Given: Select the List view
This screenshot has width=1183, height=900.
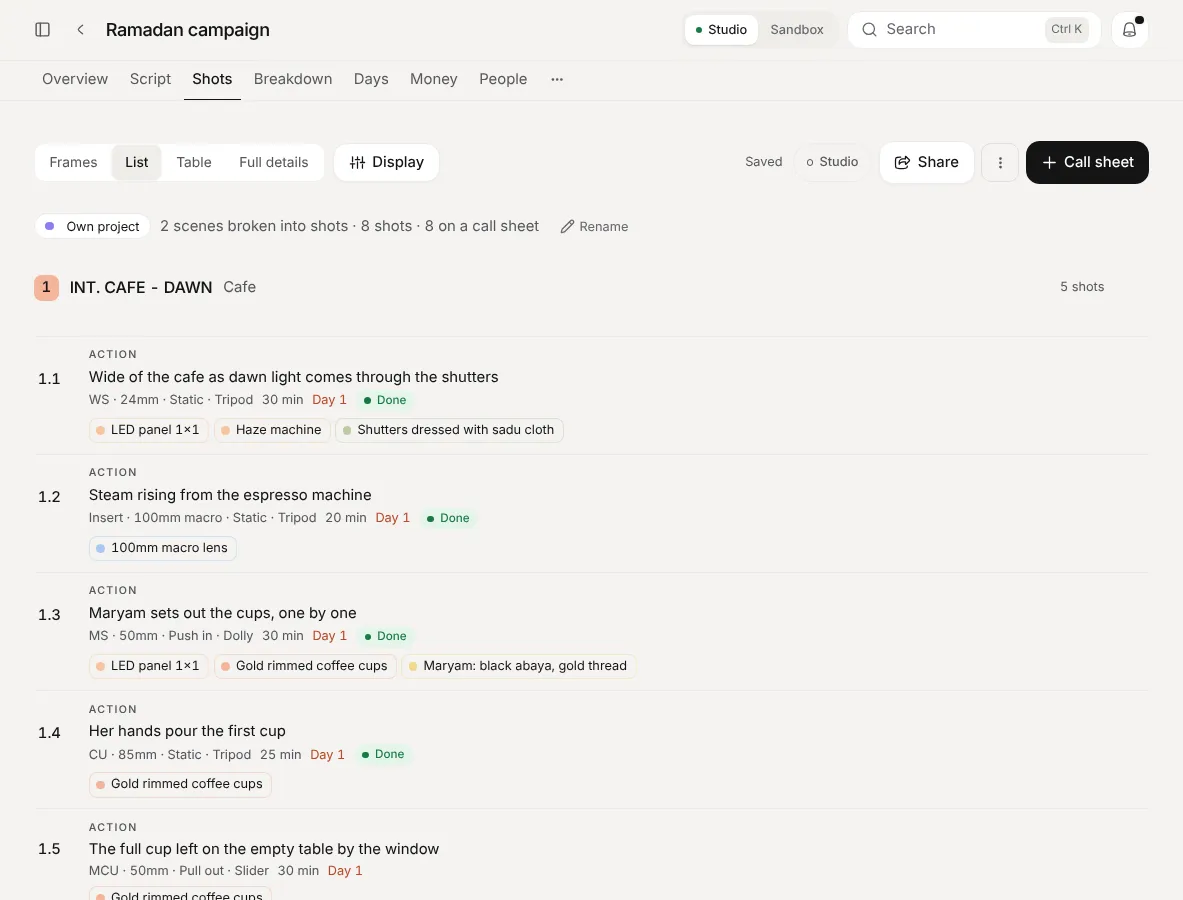Looking at the screenshot, I should coord(137,162).
